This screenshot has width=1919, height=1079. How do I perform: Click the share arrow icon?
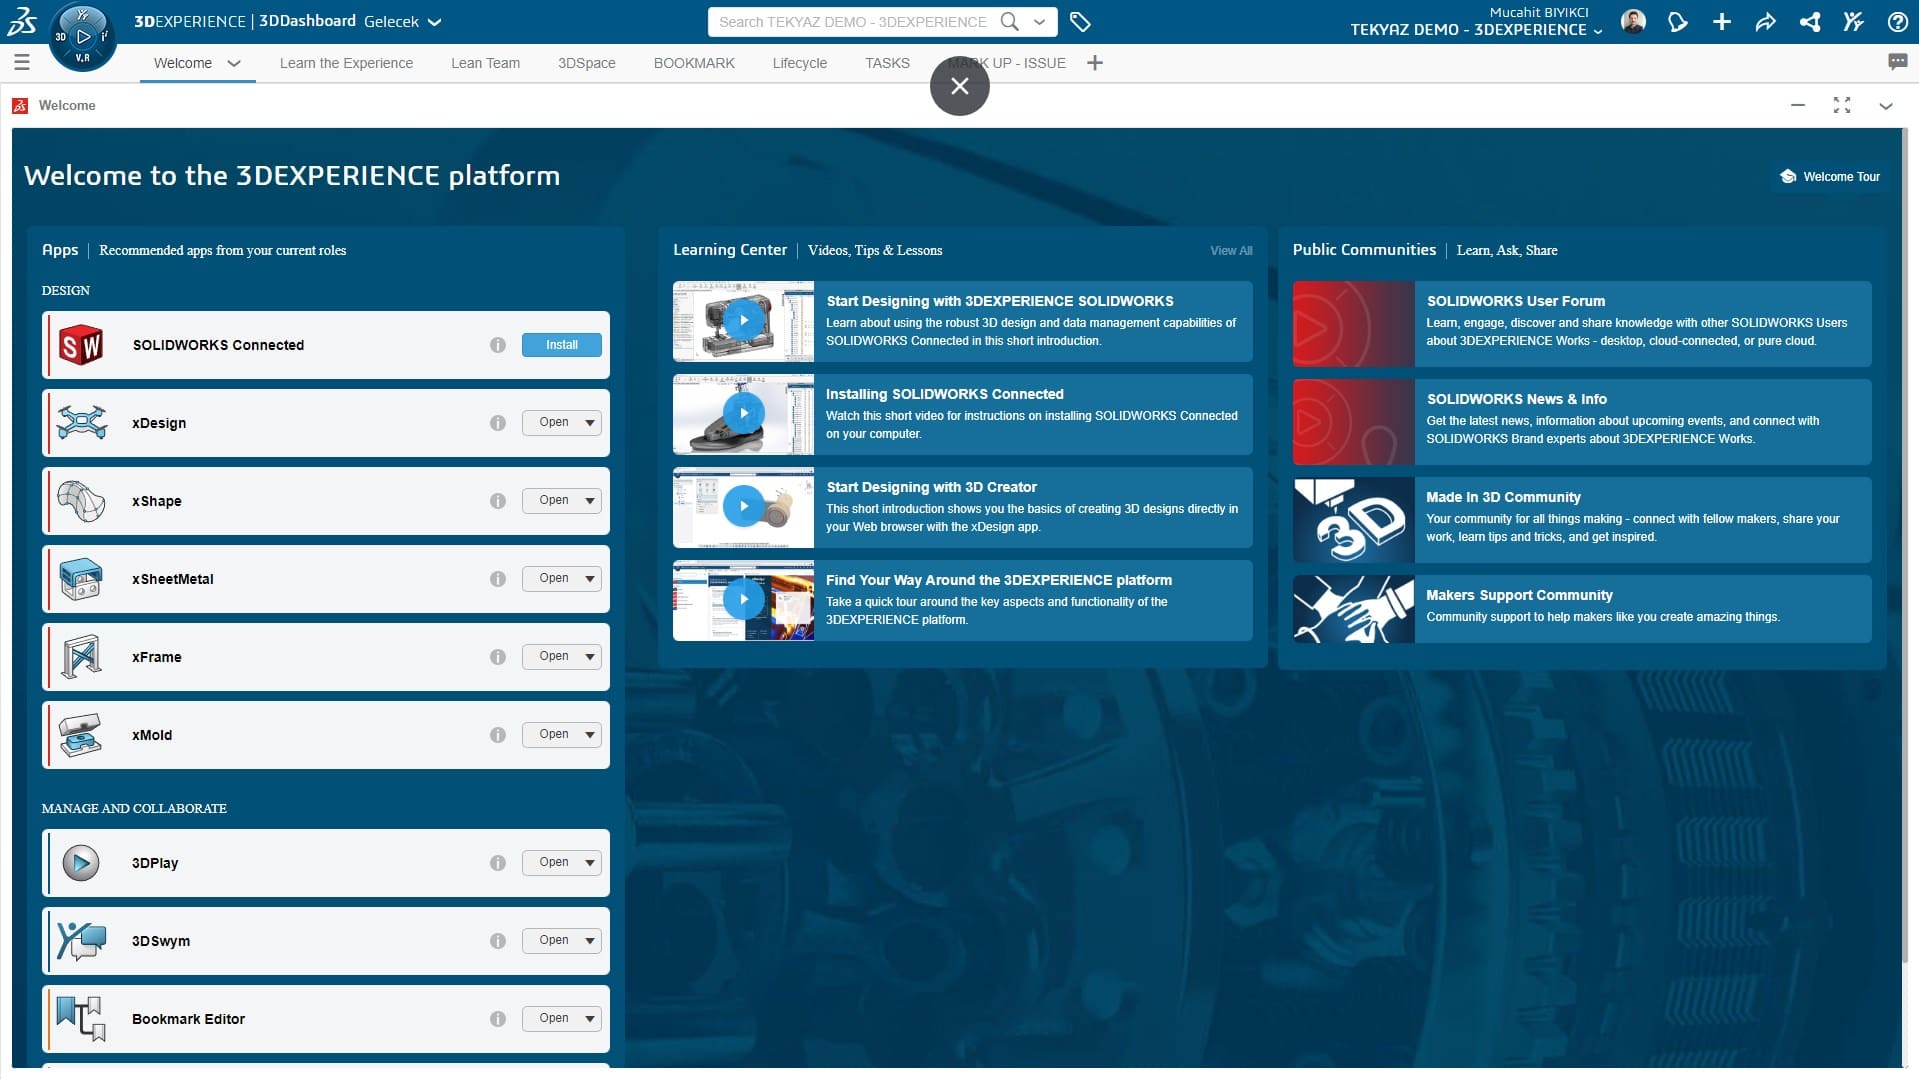tap(1766, 21)
